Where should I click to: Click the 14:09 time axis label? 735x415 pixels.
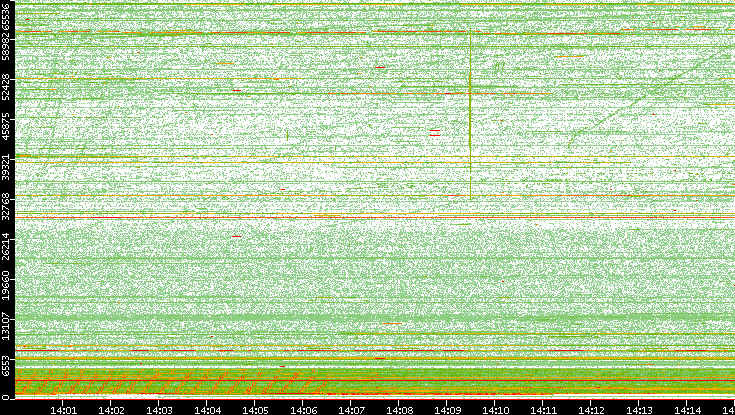click(x=447, y=410)
